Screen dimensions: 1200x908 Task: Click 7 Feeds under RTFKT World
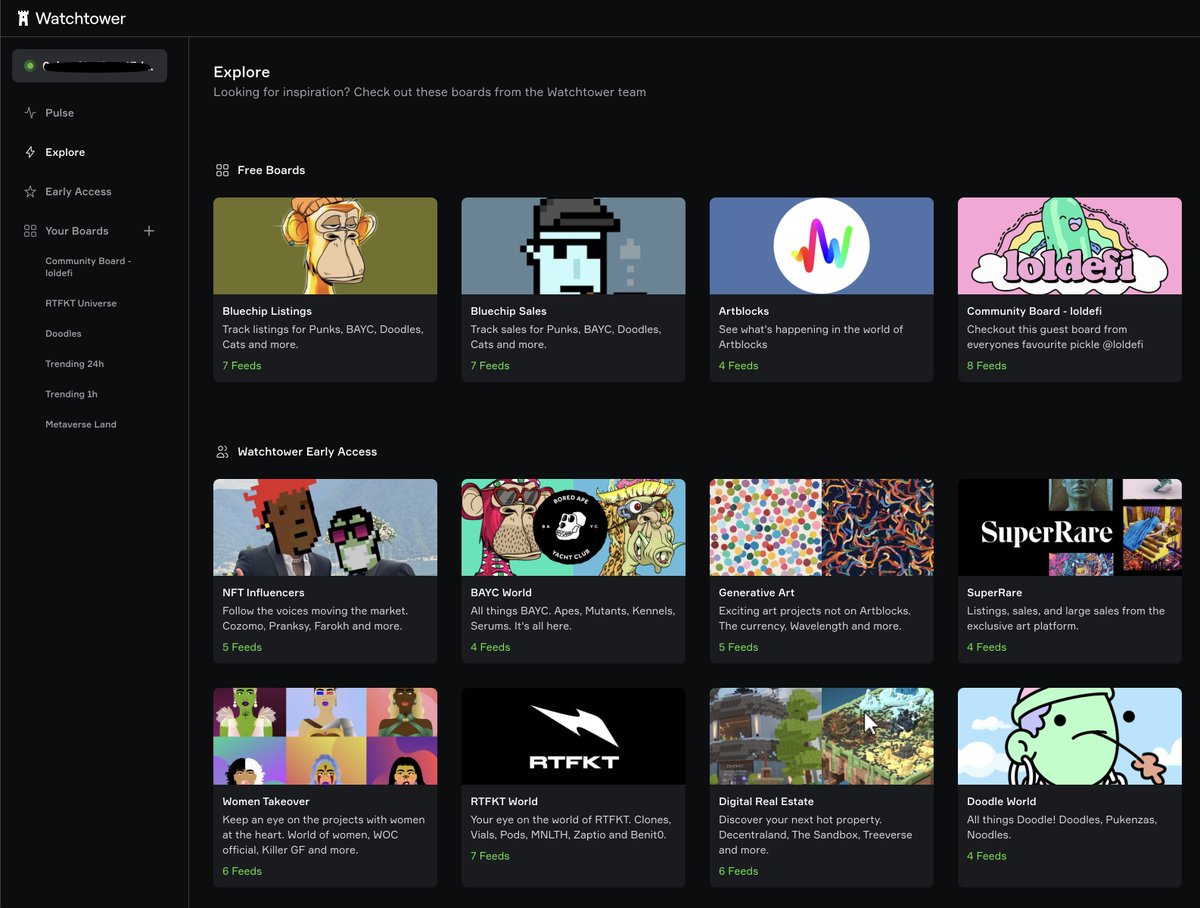tap(490, 856)
